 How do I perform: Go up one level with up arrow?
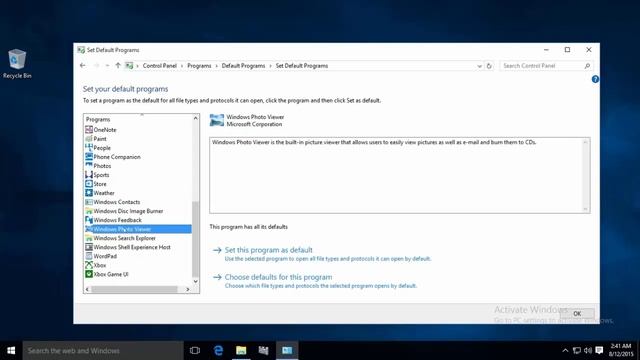[x=118, y=65]
